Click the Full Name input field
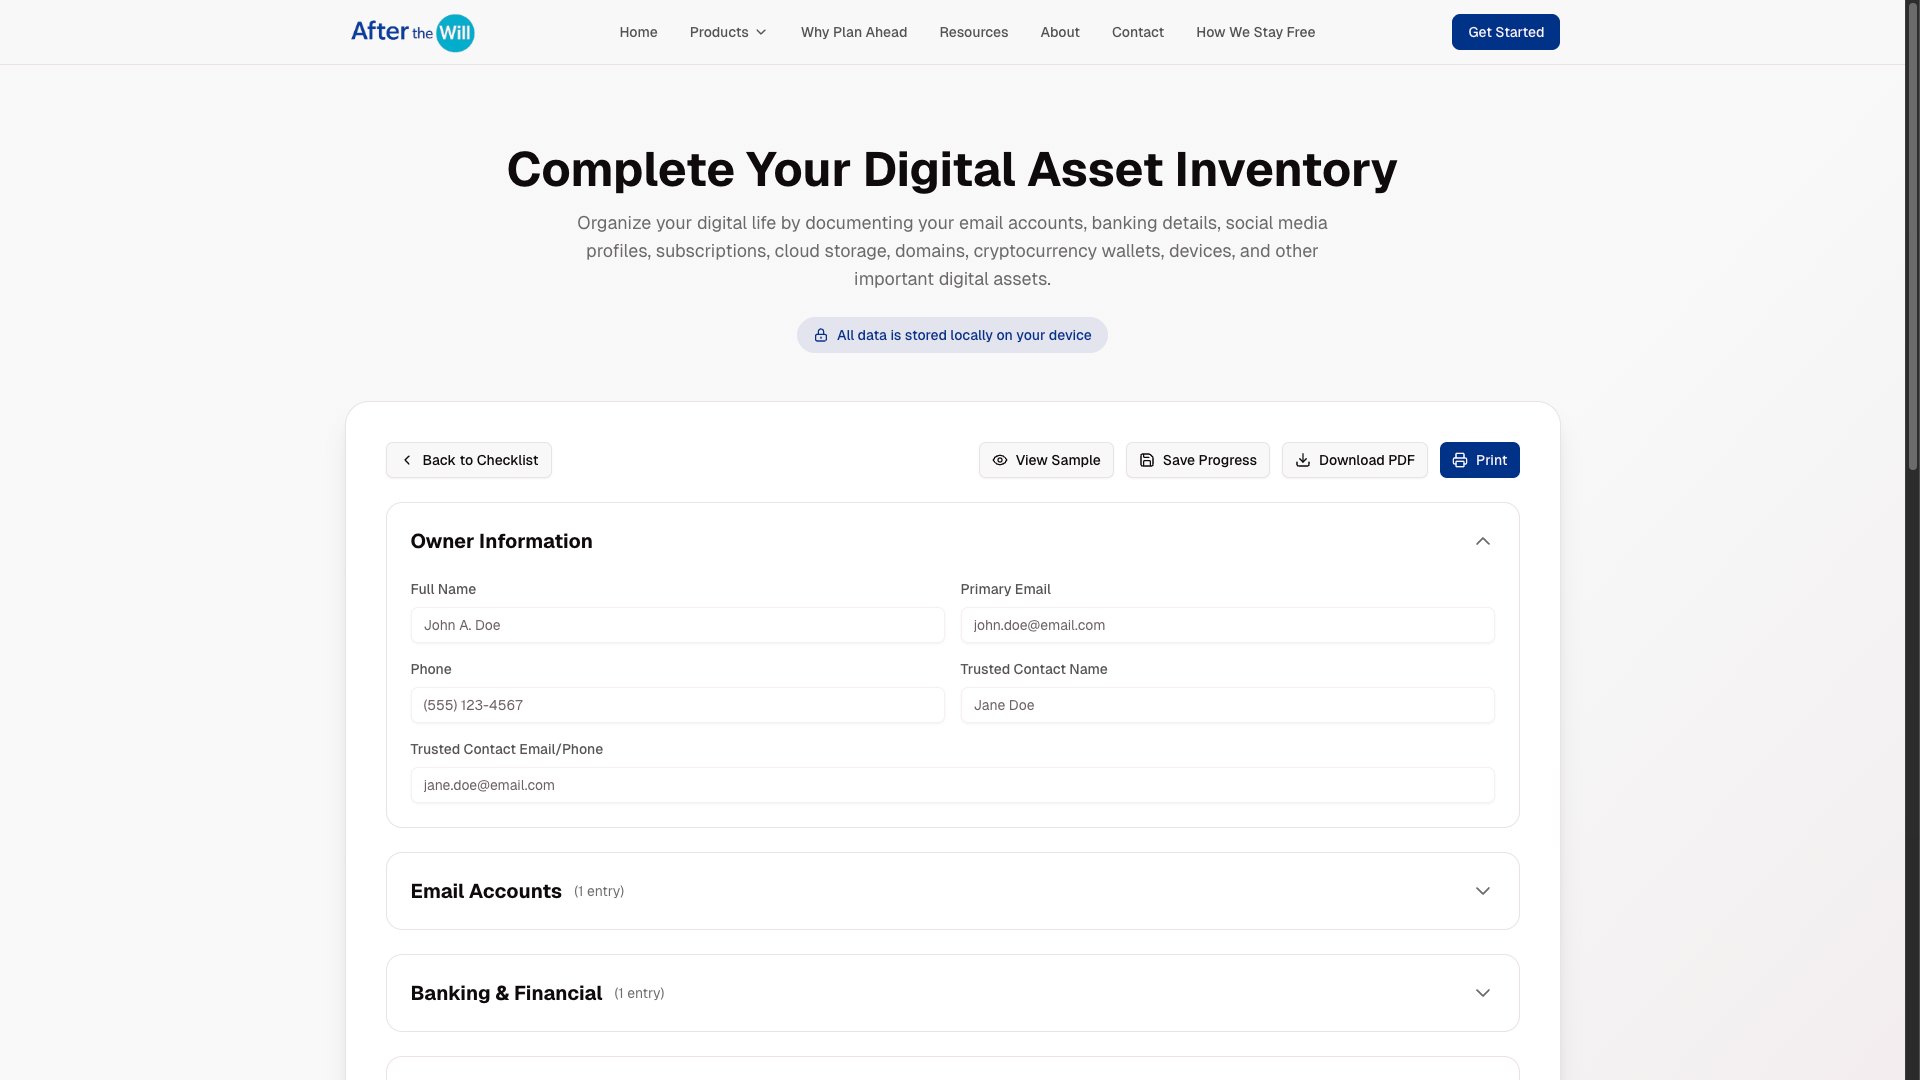 [x=677, y=625]
